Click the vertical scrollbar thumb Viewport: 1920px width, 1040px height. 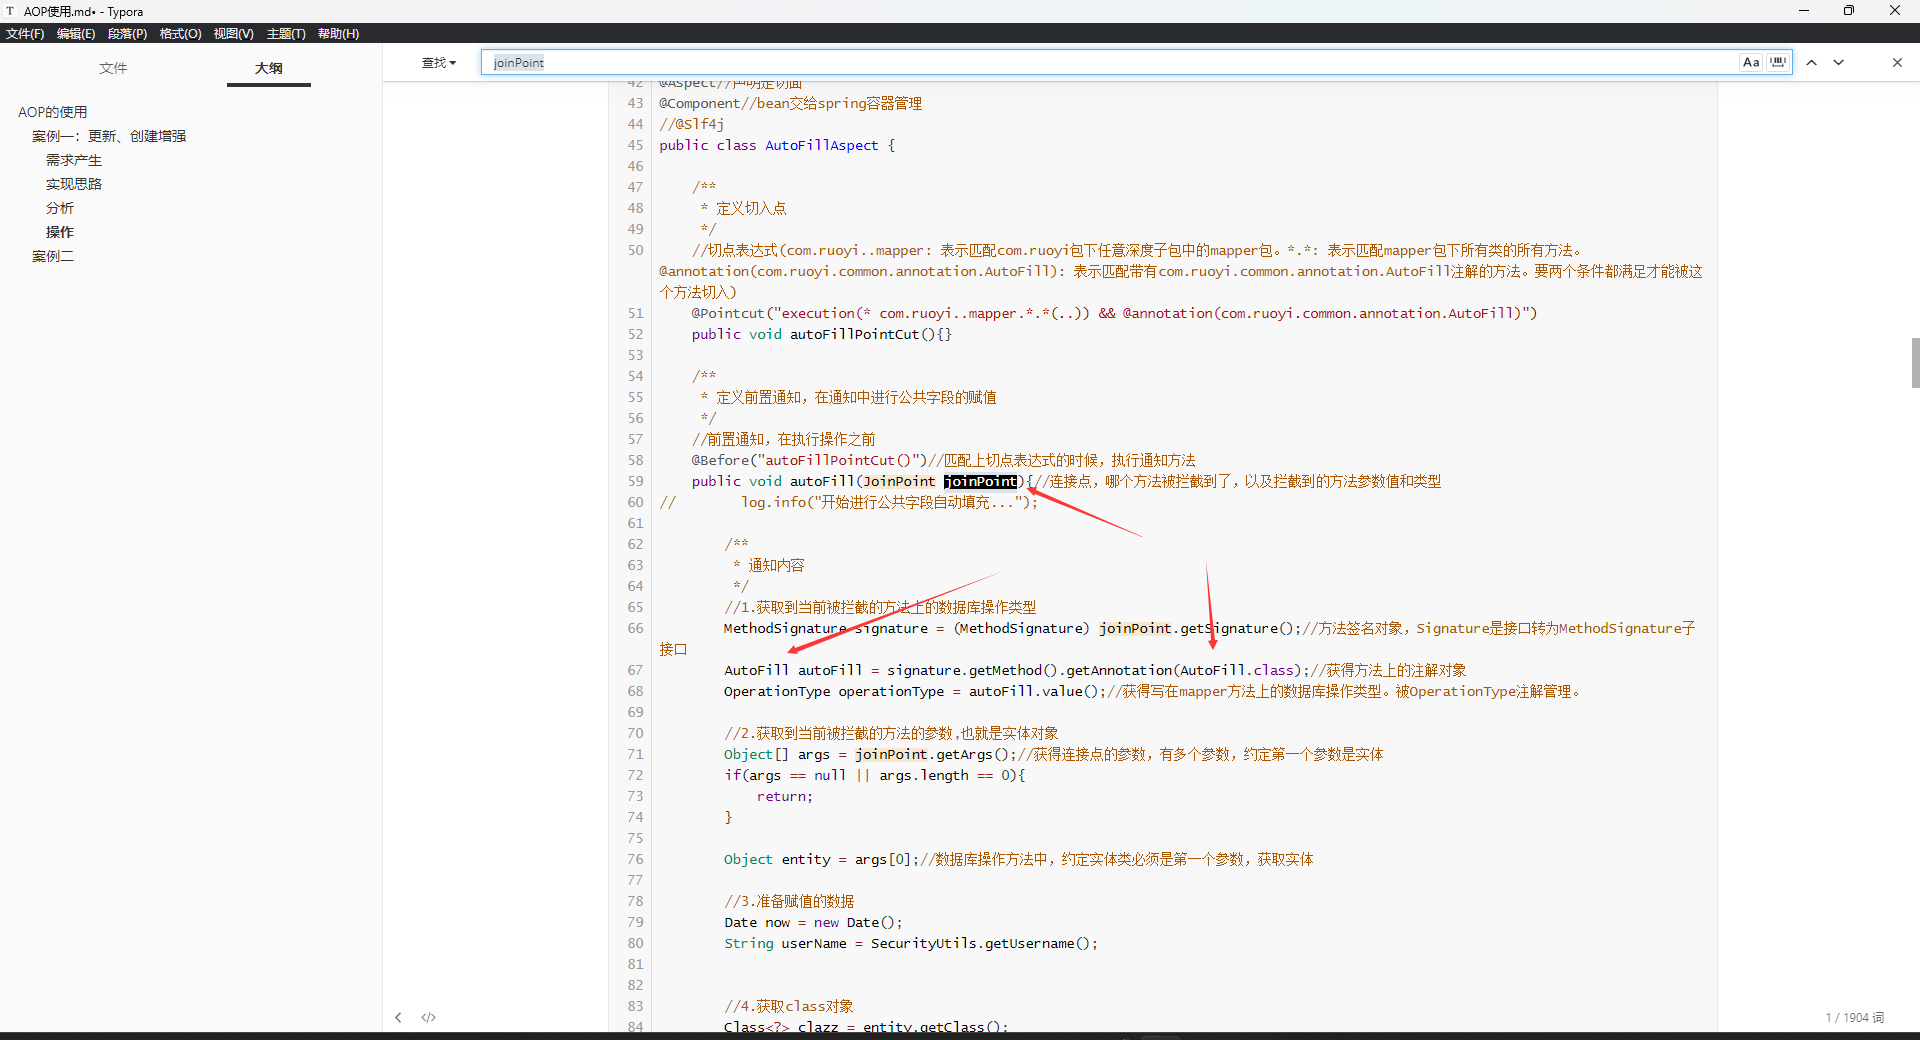pos(1915,363)
